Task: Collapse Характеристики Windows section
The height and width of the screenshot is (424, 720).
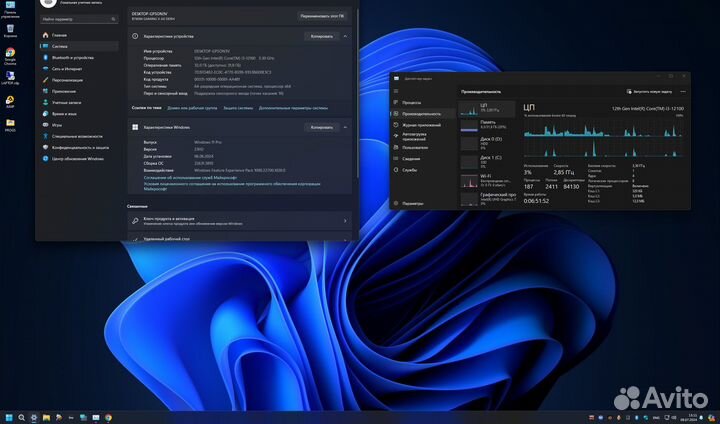Action: click(x=345, y=127)
